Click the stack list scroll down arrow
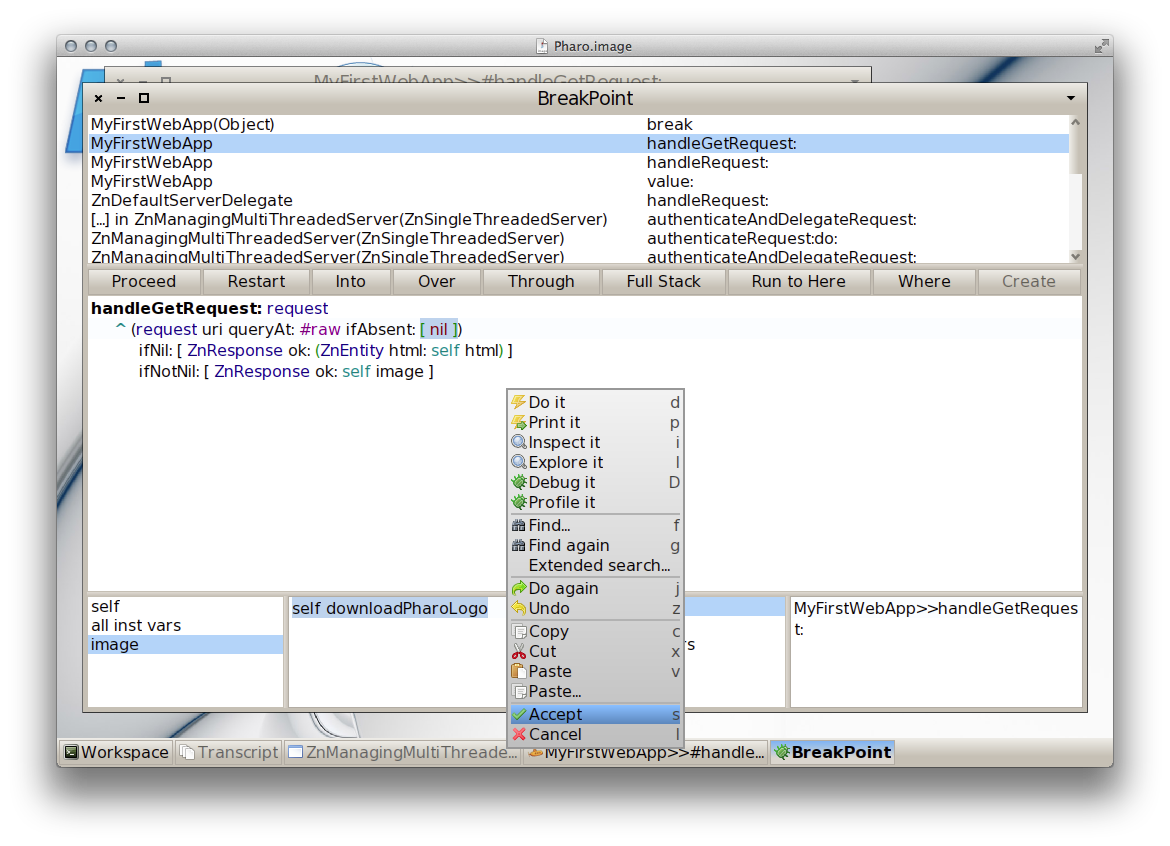The height and width of the screenshot is (846, 1170). coord(1075,256)
